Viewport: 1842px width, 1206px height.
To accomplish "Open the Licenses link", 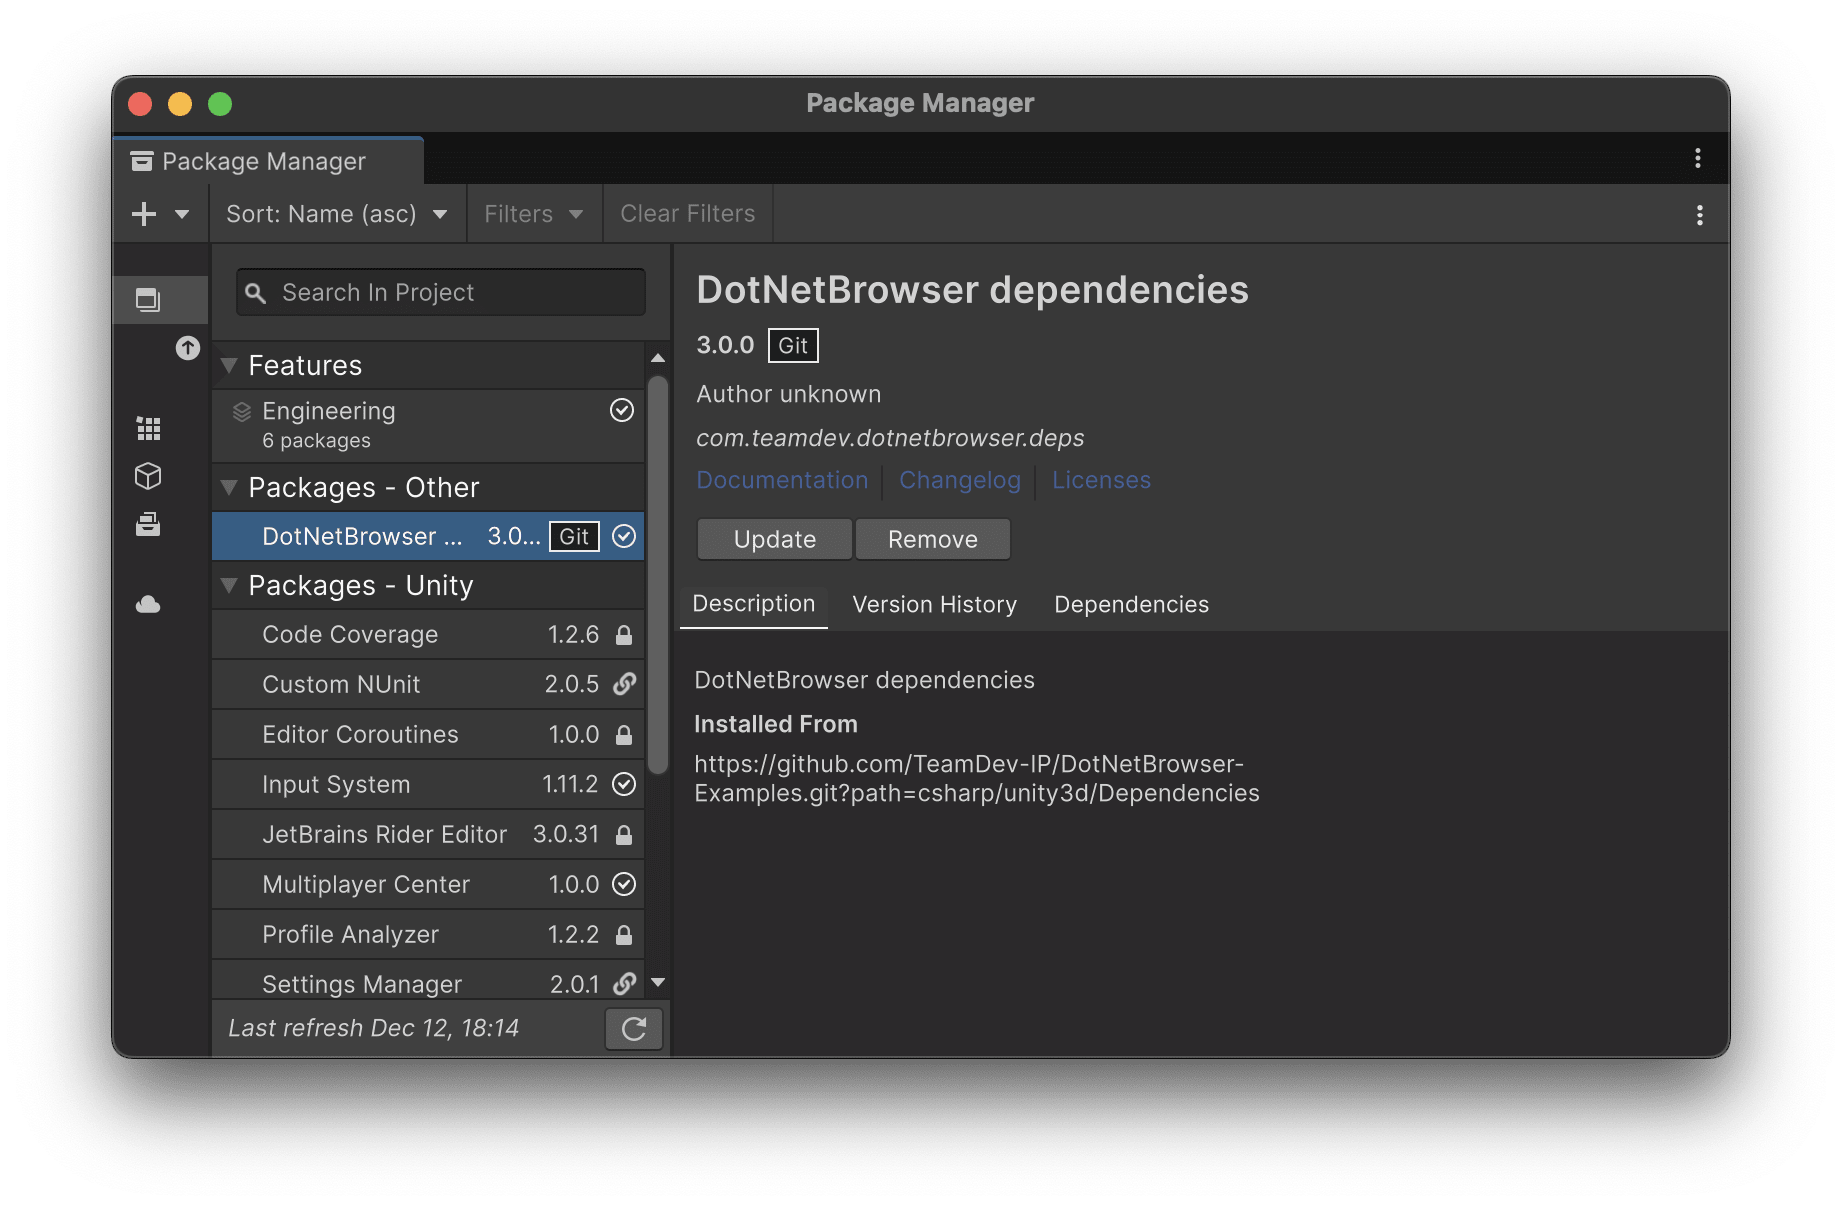I will tap(1101, 481).
